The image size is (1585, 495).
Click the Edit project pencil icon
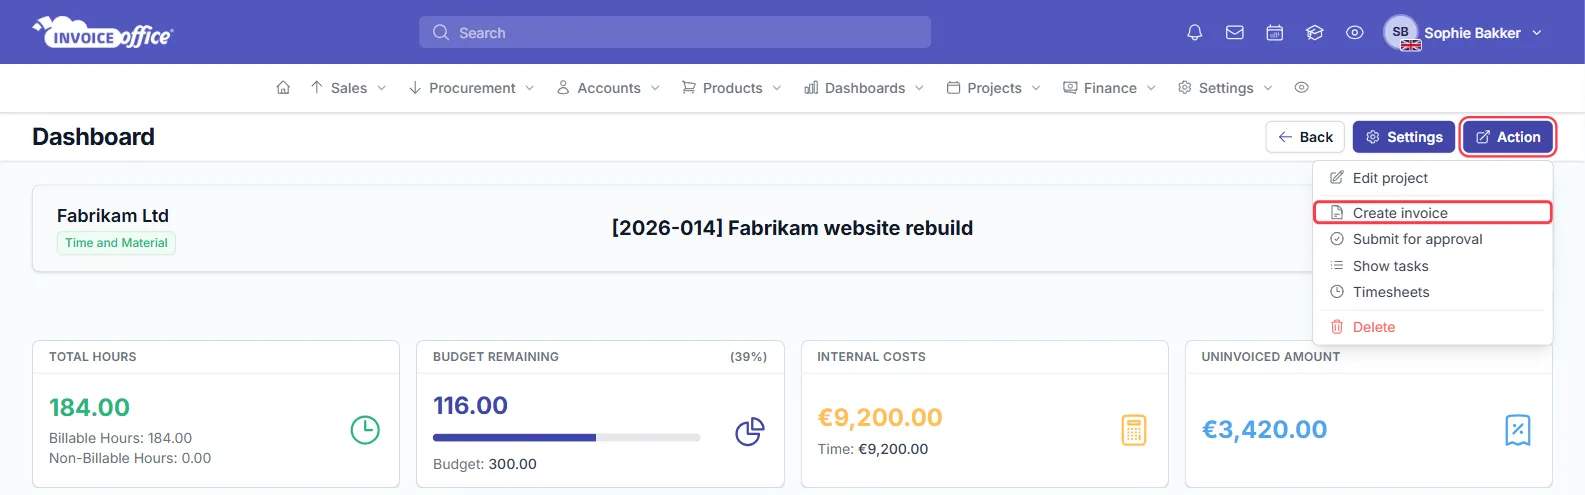[x=1337, y=178]
